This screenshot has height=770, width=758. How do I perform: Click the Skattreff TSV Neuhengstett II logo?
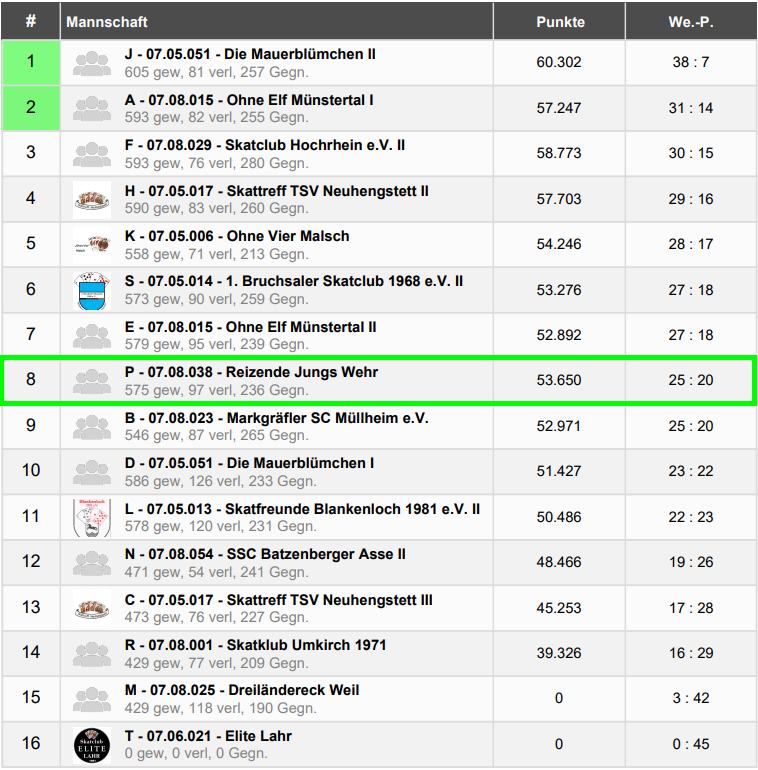point(92,199)
